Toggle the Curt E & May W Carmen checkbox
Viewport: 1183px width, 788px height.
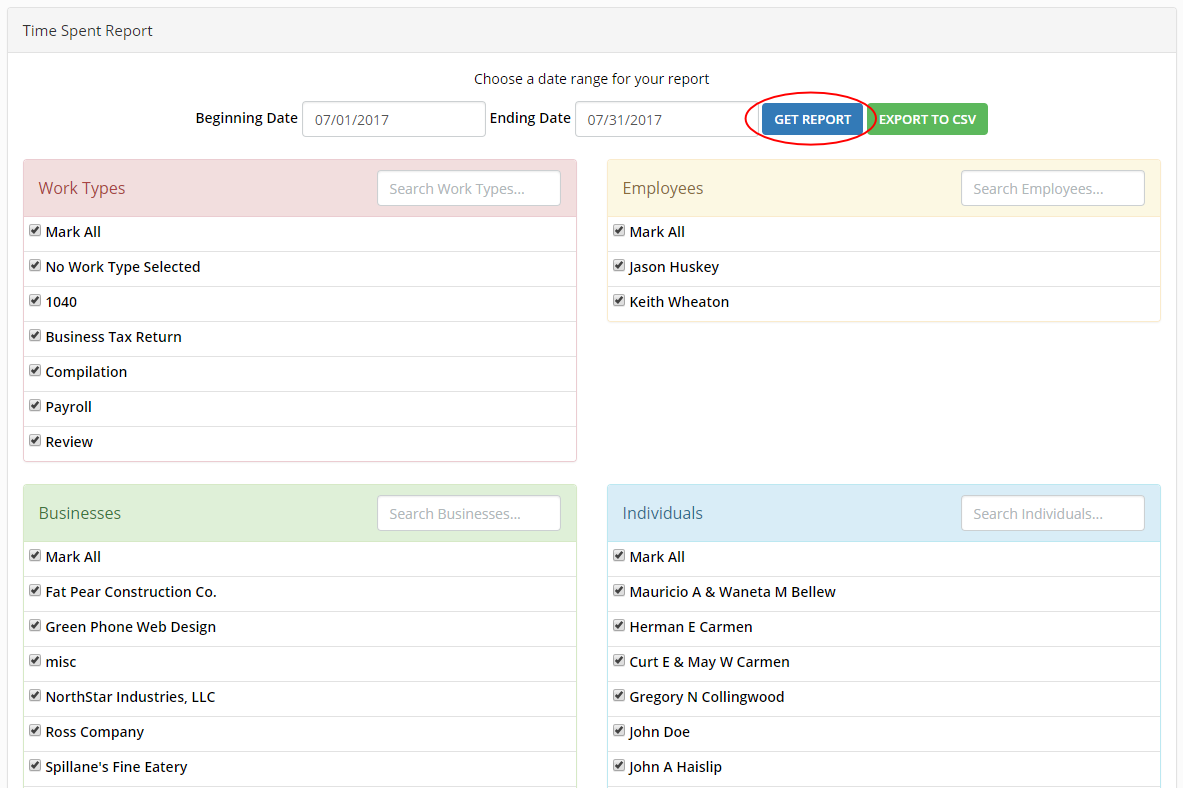pyautogui.click(x=619, y=660)
